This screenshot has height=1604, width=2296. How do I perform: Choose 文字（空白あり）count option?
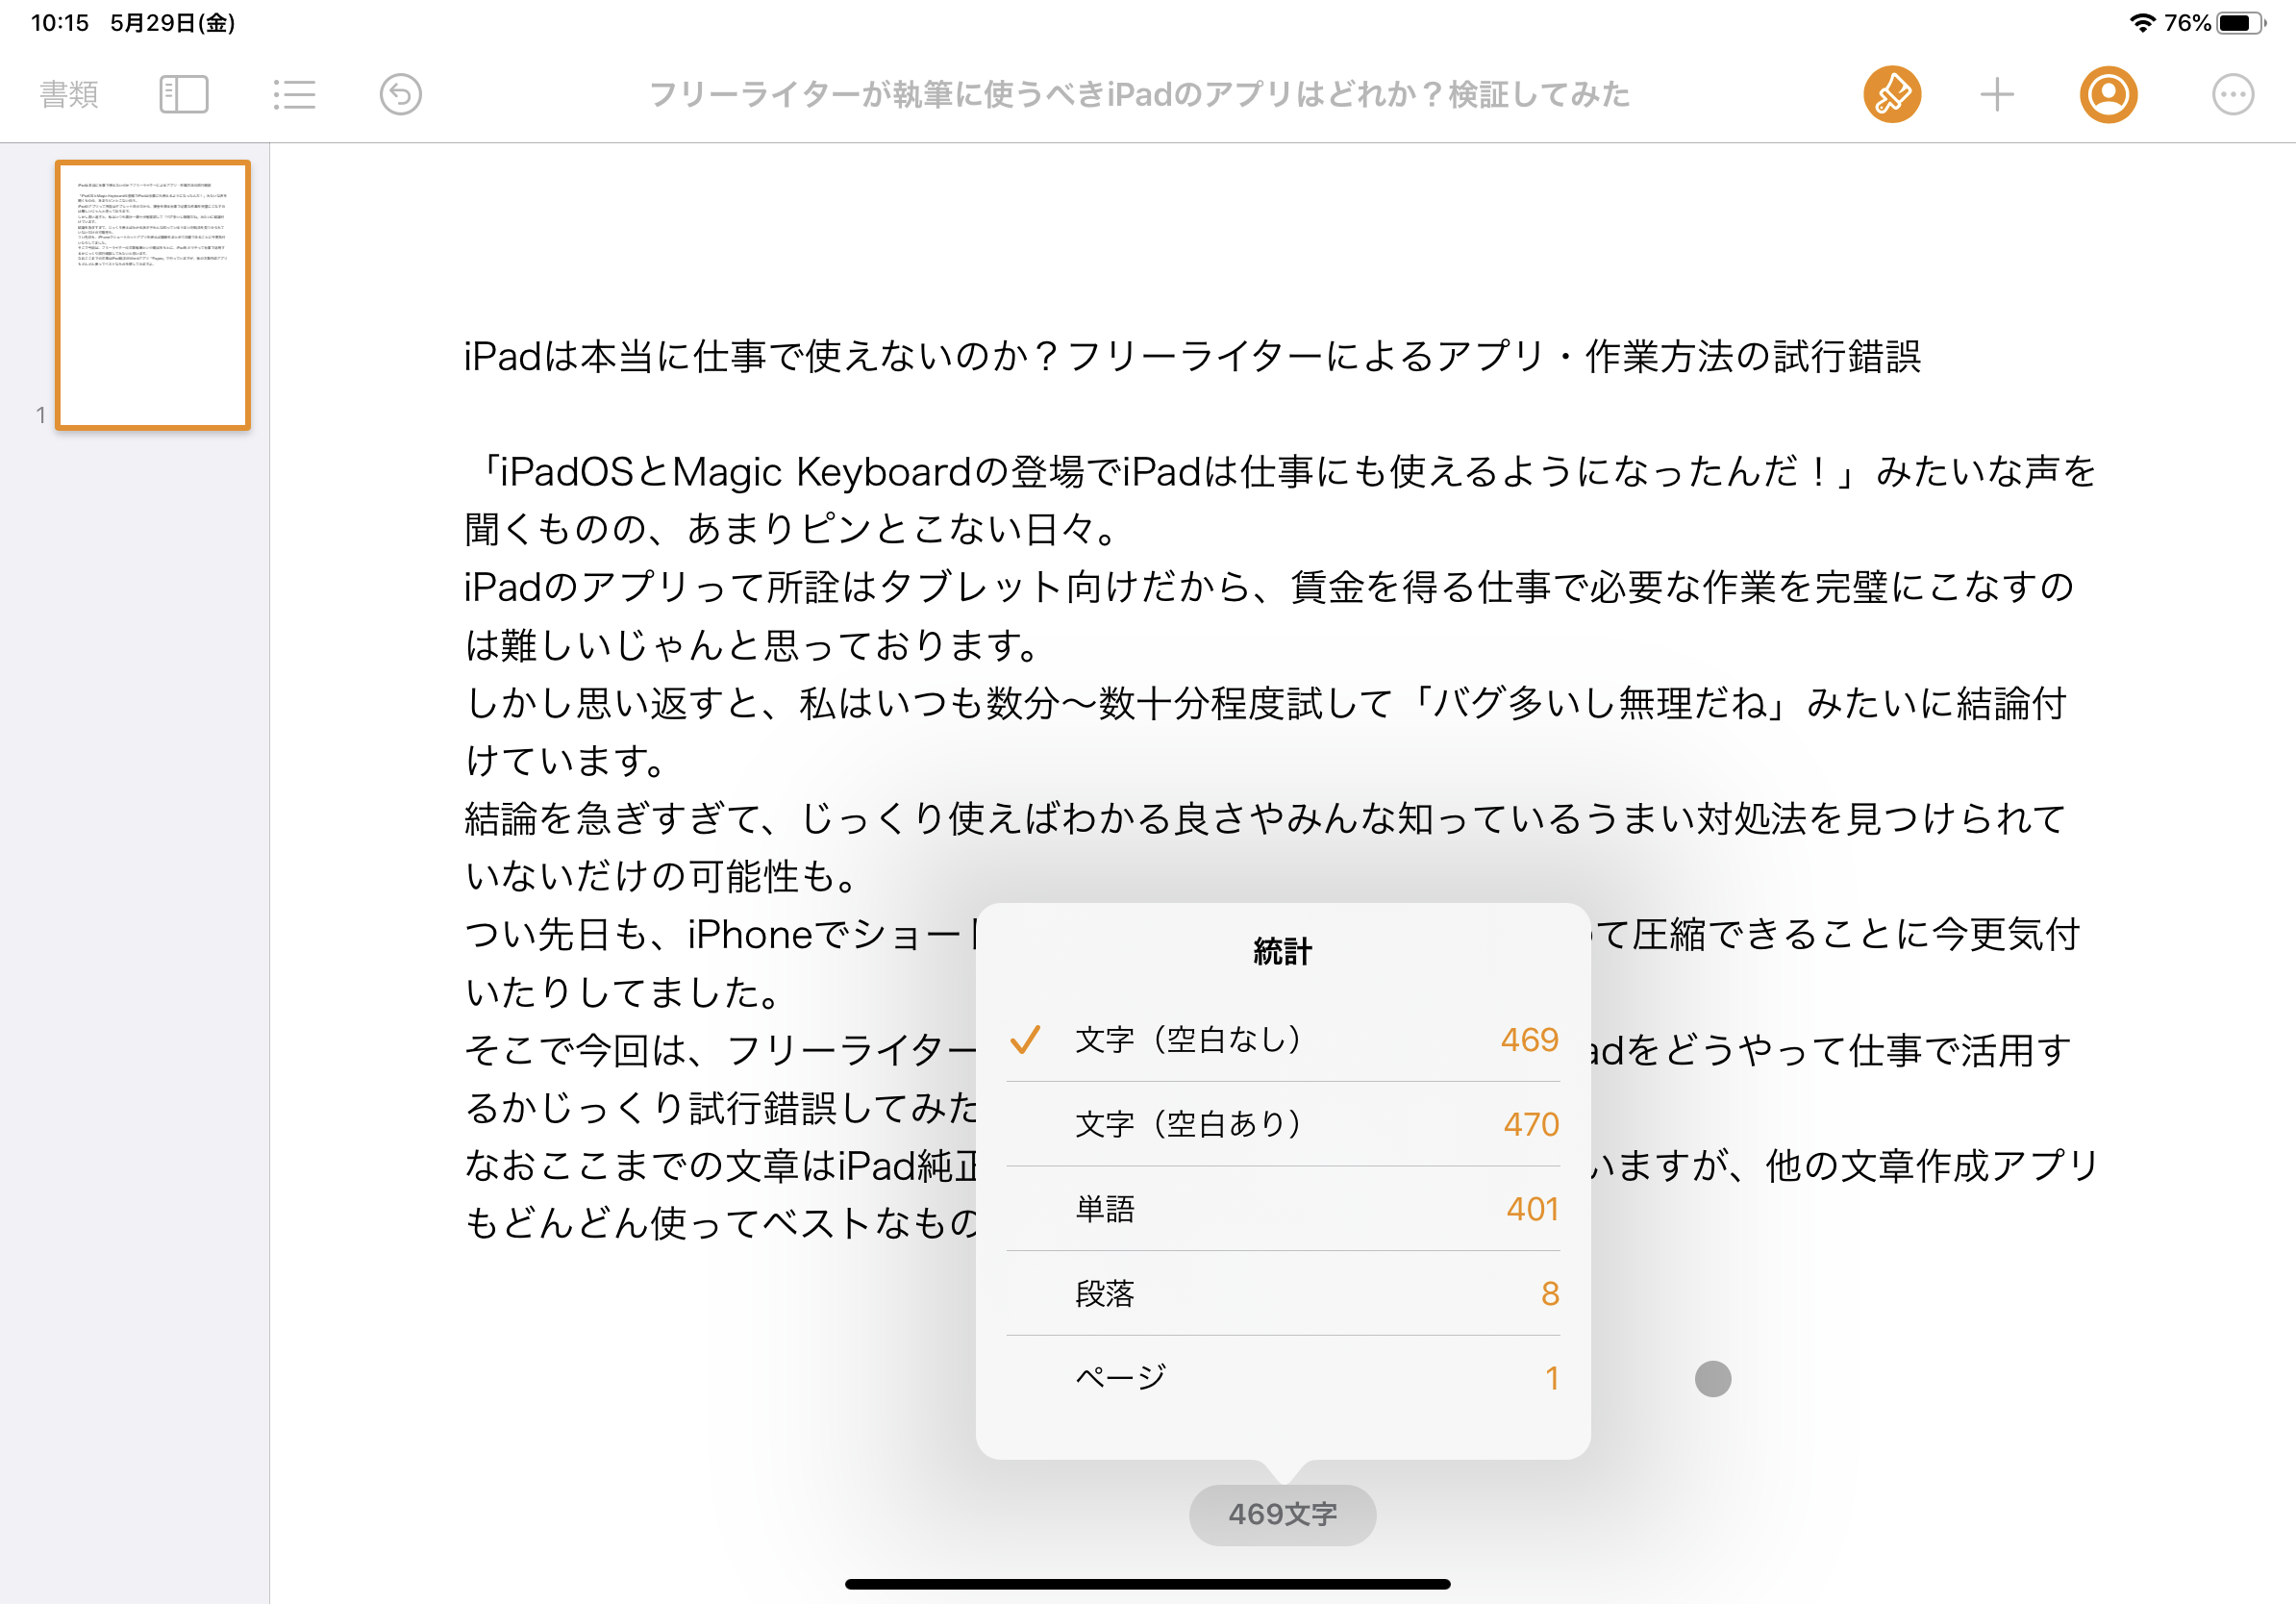point(1283,1124)
